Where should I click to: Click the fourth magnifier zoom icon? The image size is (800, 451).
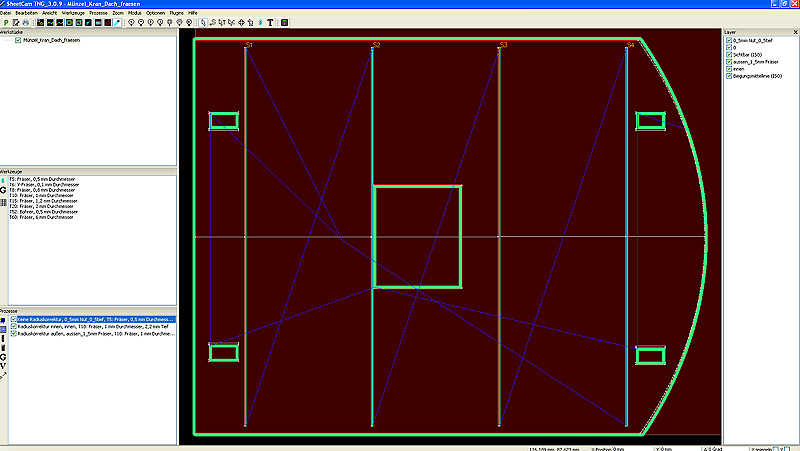(160, 22)
